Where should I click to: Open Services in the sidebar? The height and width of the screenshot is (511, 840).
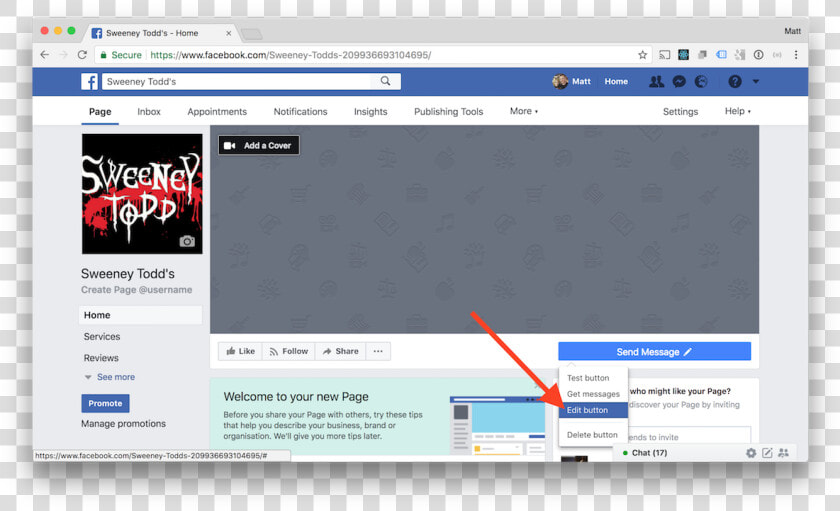[102, 336]
